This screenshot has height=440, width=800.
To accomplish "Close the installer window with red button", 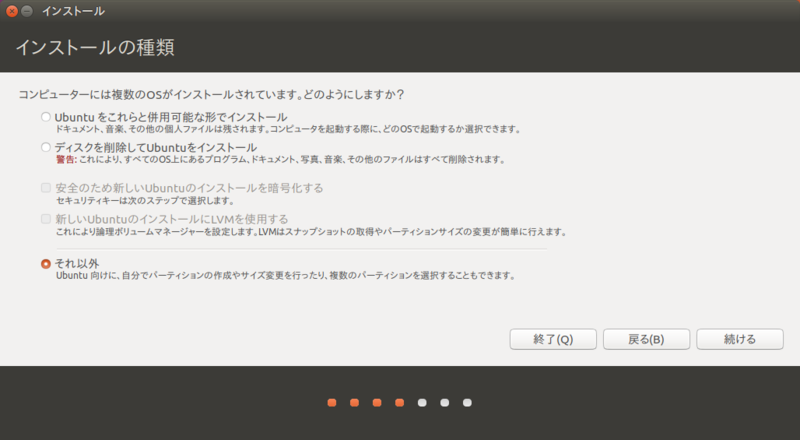I will tap(12, 11).
